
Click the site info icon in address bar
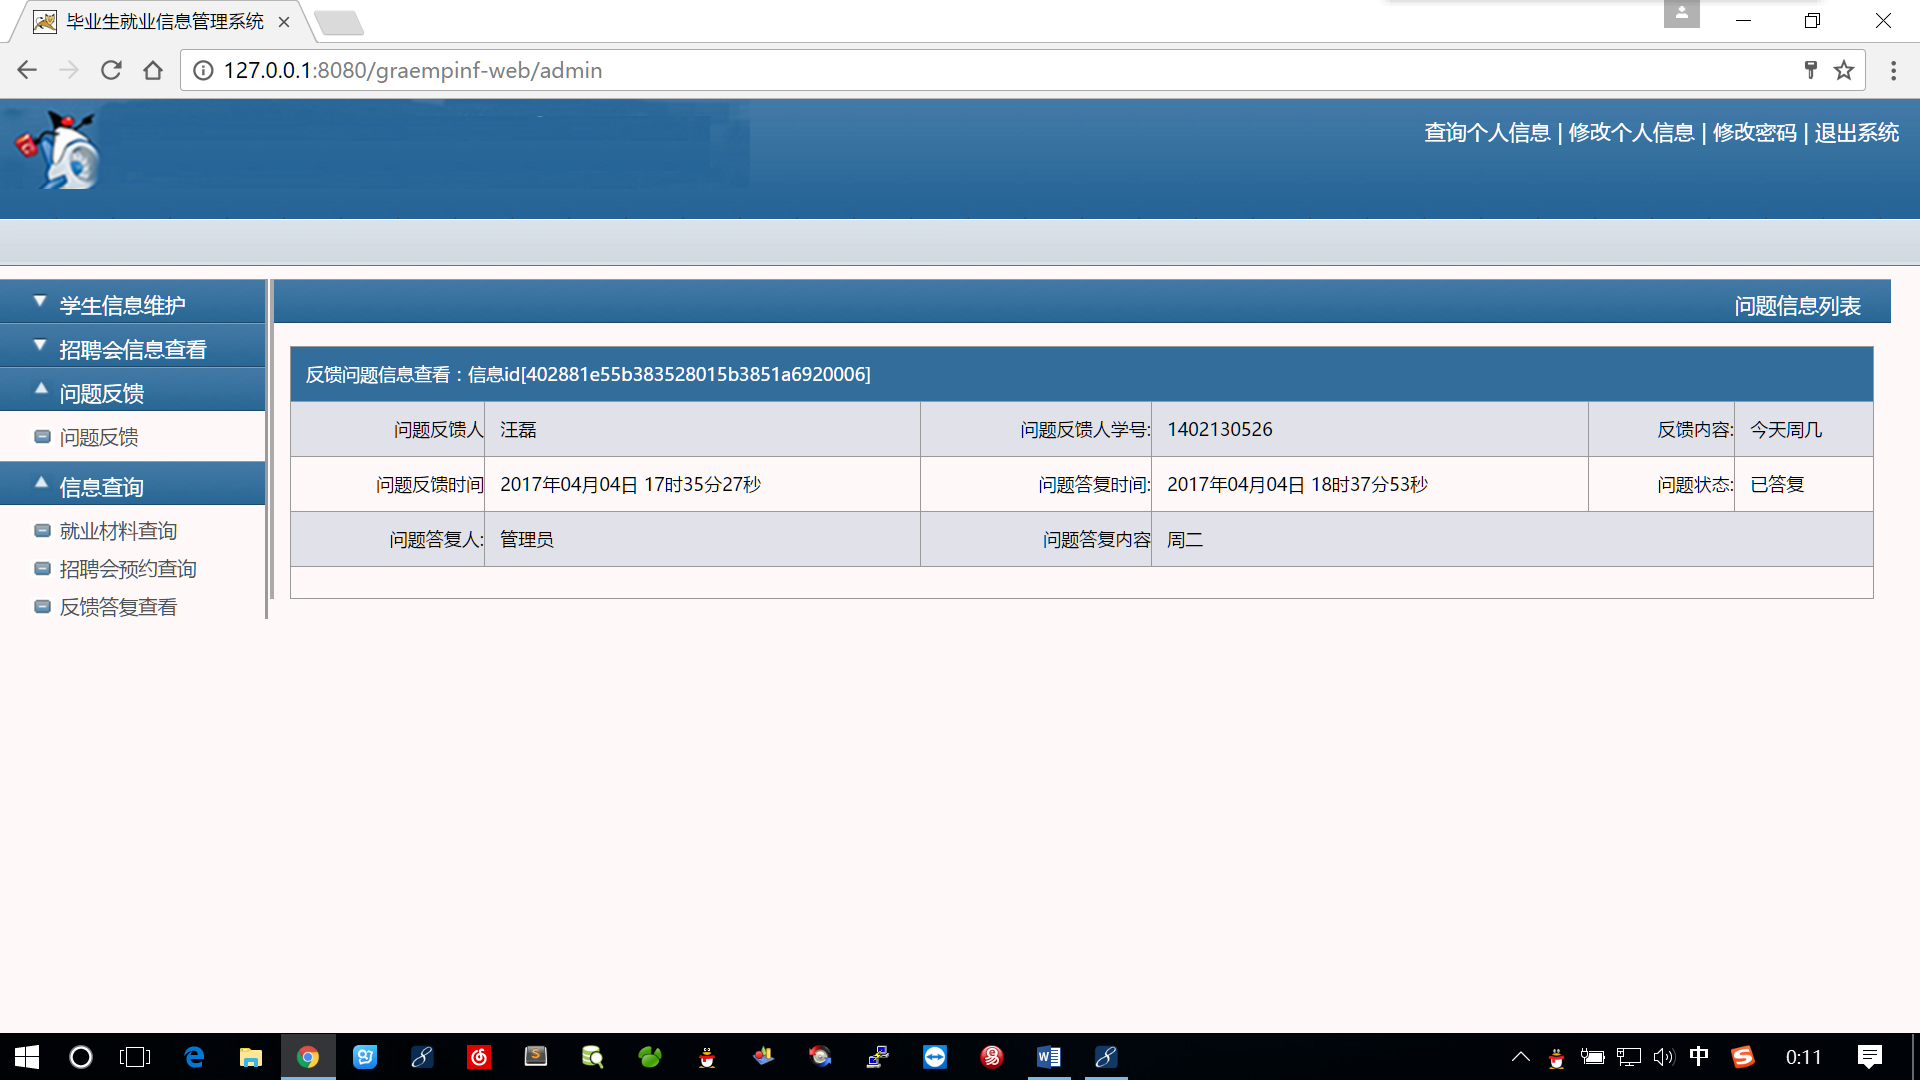[x=203, y=70]
